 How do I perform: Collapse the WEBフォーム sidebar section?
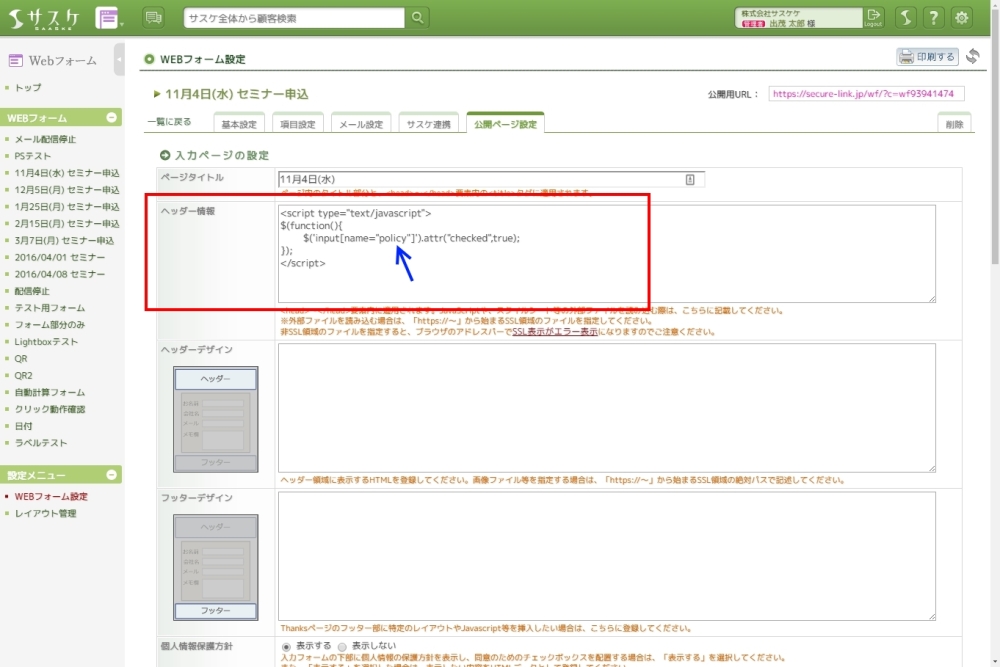click(112, 118)
